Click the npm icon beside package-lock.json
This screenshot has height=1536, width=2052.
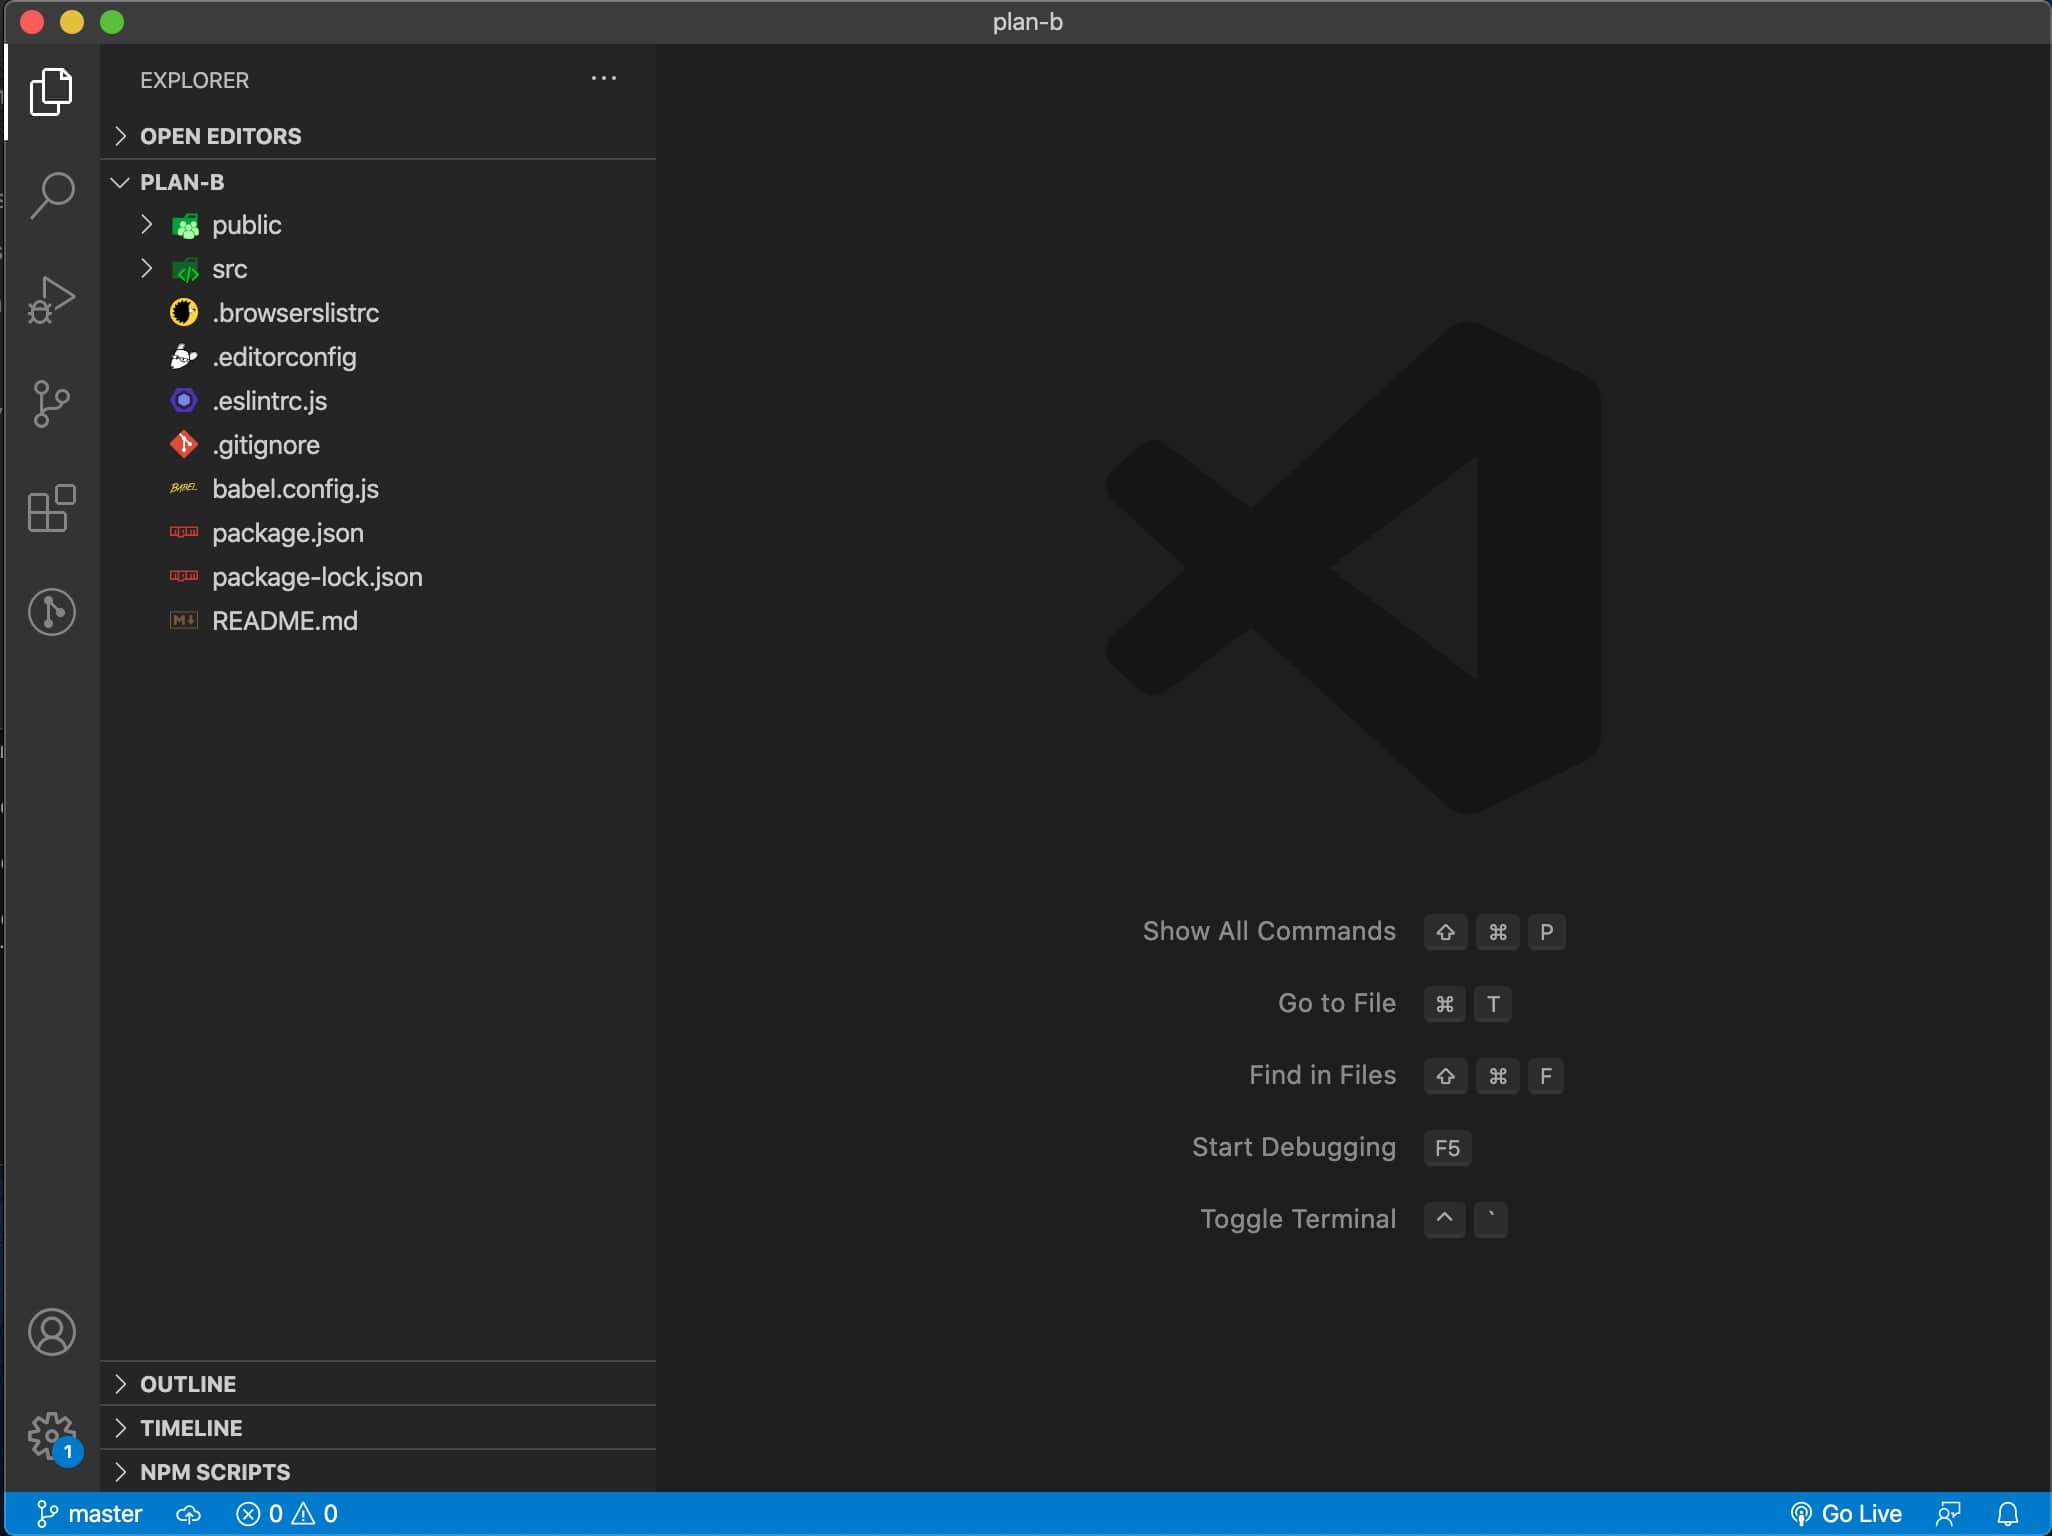point(184,576)
